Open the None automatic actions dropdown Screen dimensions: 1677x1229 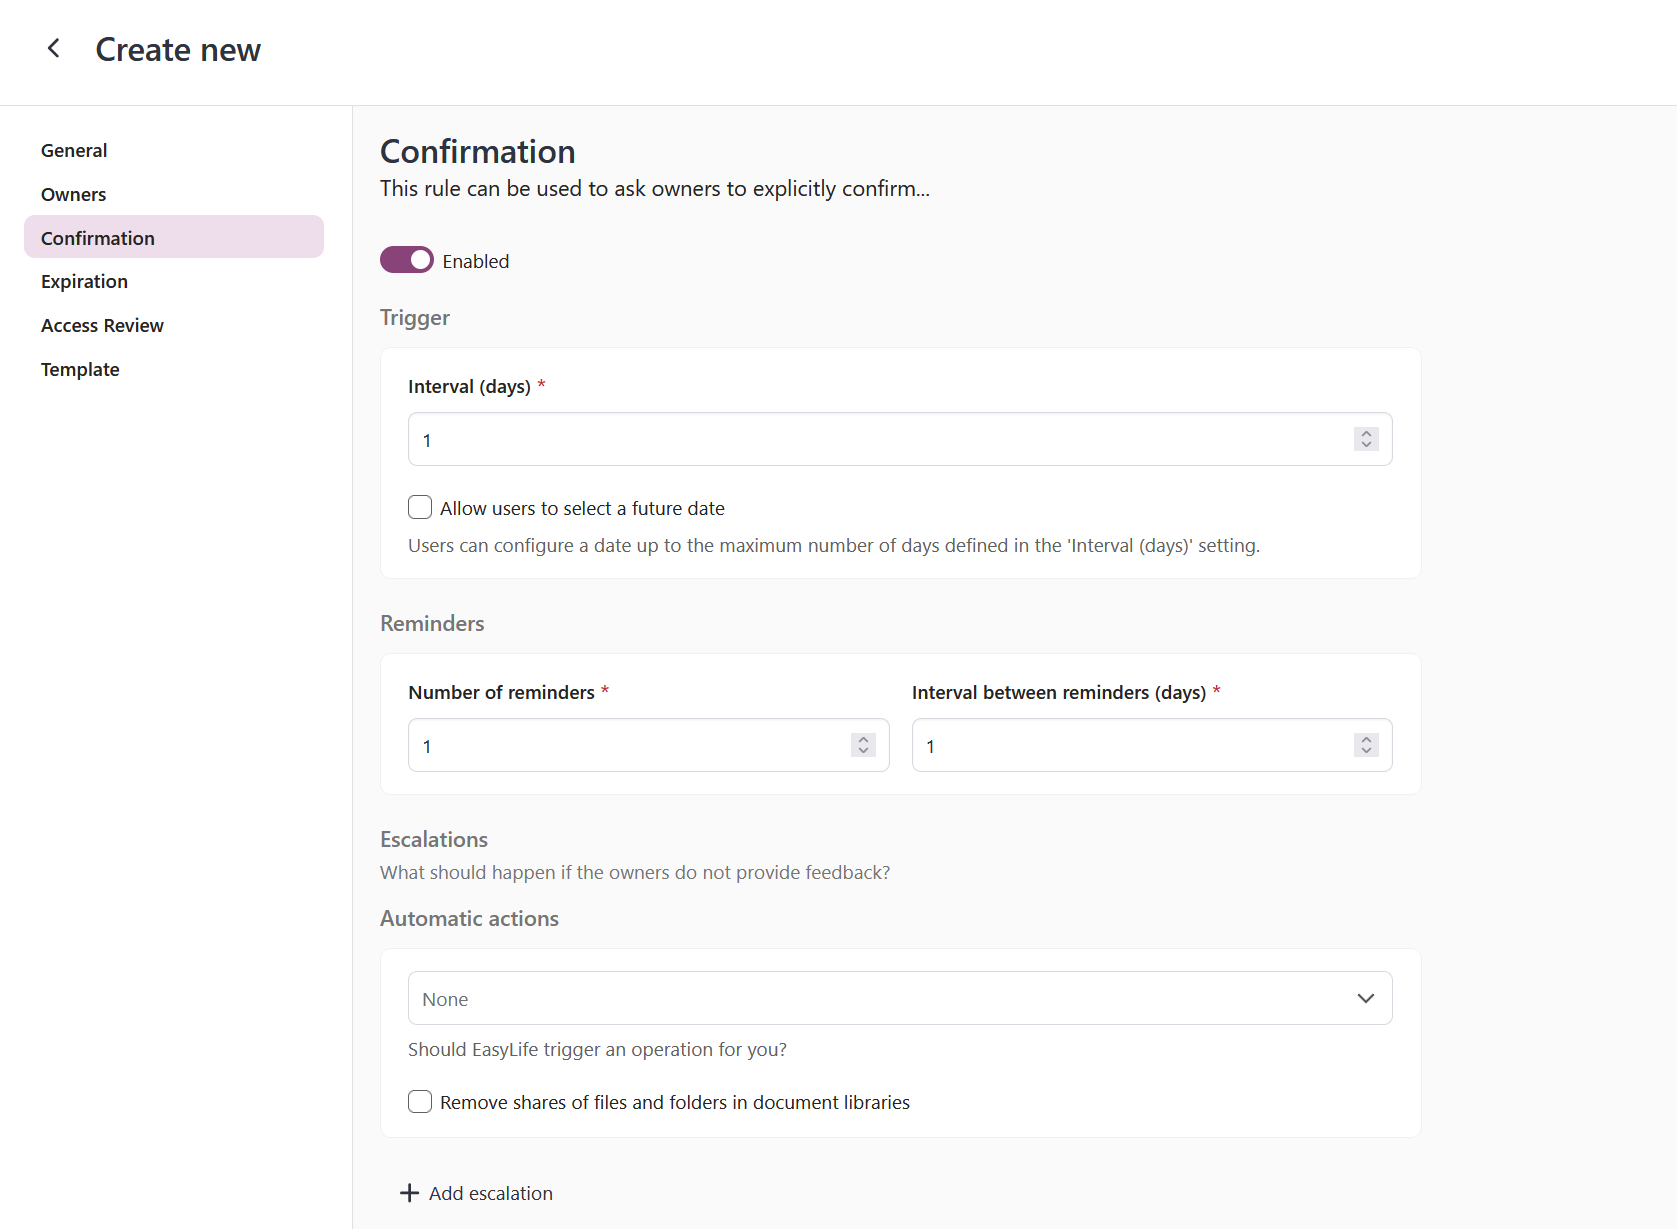(898, 998)
